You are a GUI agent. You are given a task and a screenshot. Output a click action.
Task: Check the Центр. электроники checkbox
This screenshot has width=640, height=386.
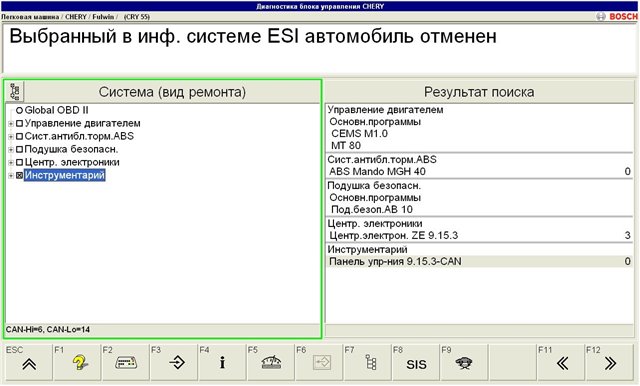tap(19, 162)
